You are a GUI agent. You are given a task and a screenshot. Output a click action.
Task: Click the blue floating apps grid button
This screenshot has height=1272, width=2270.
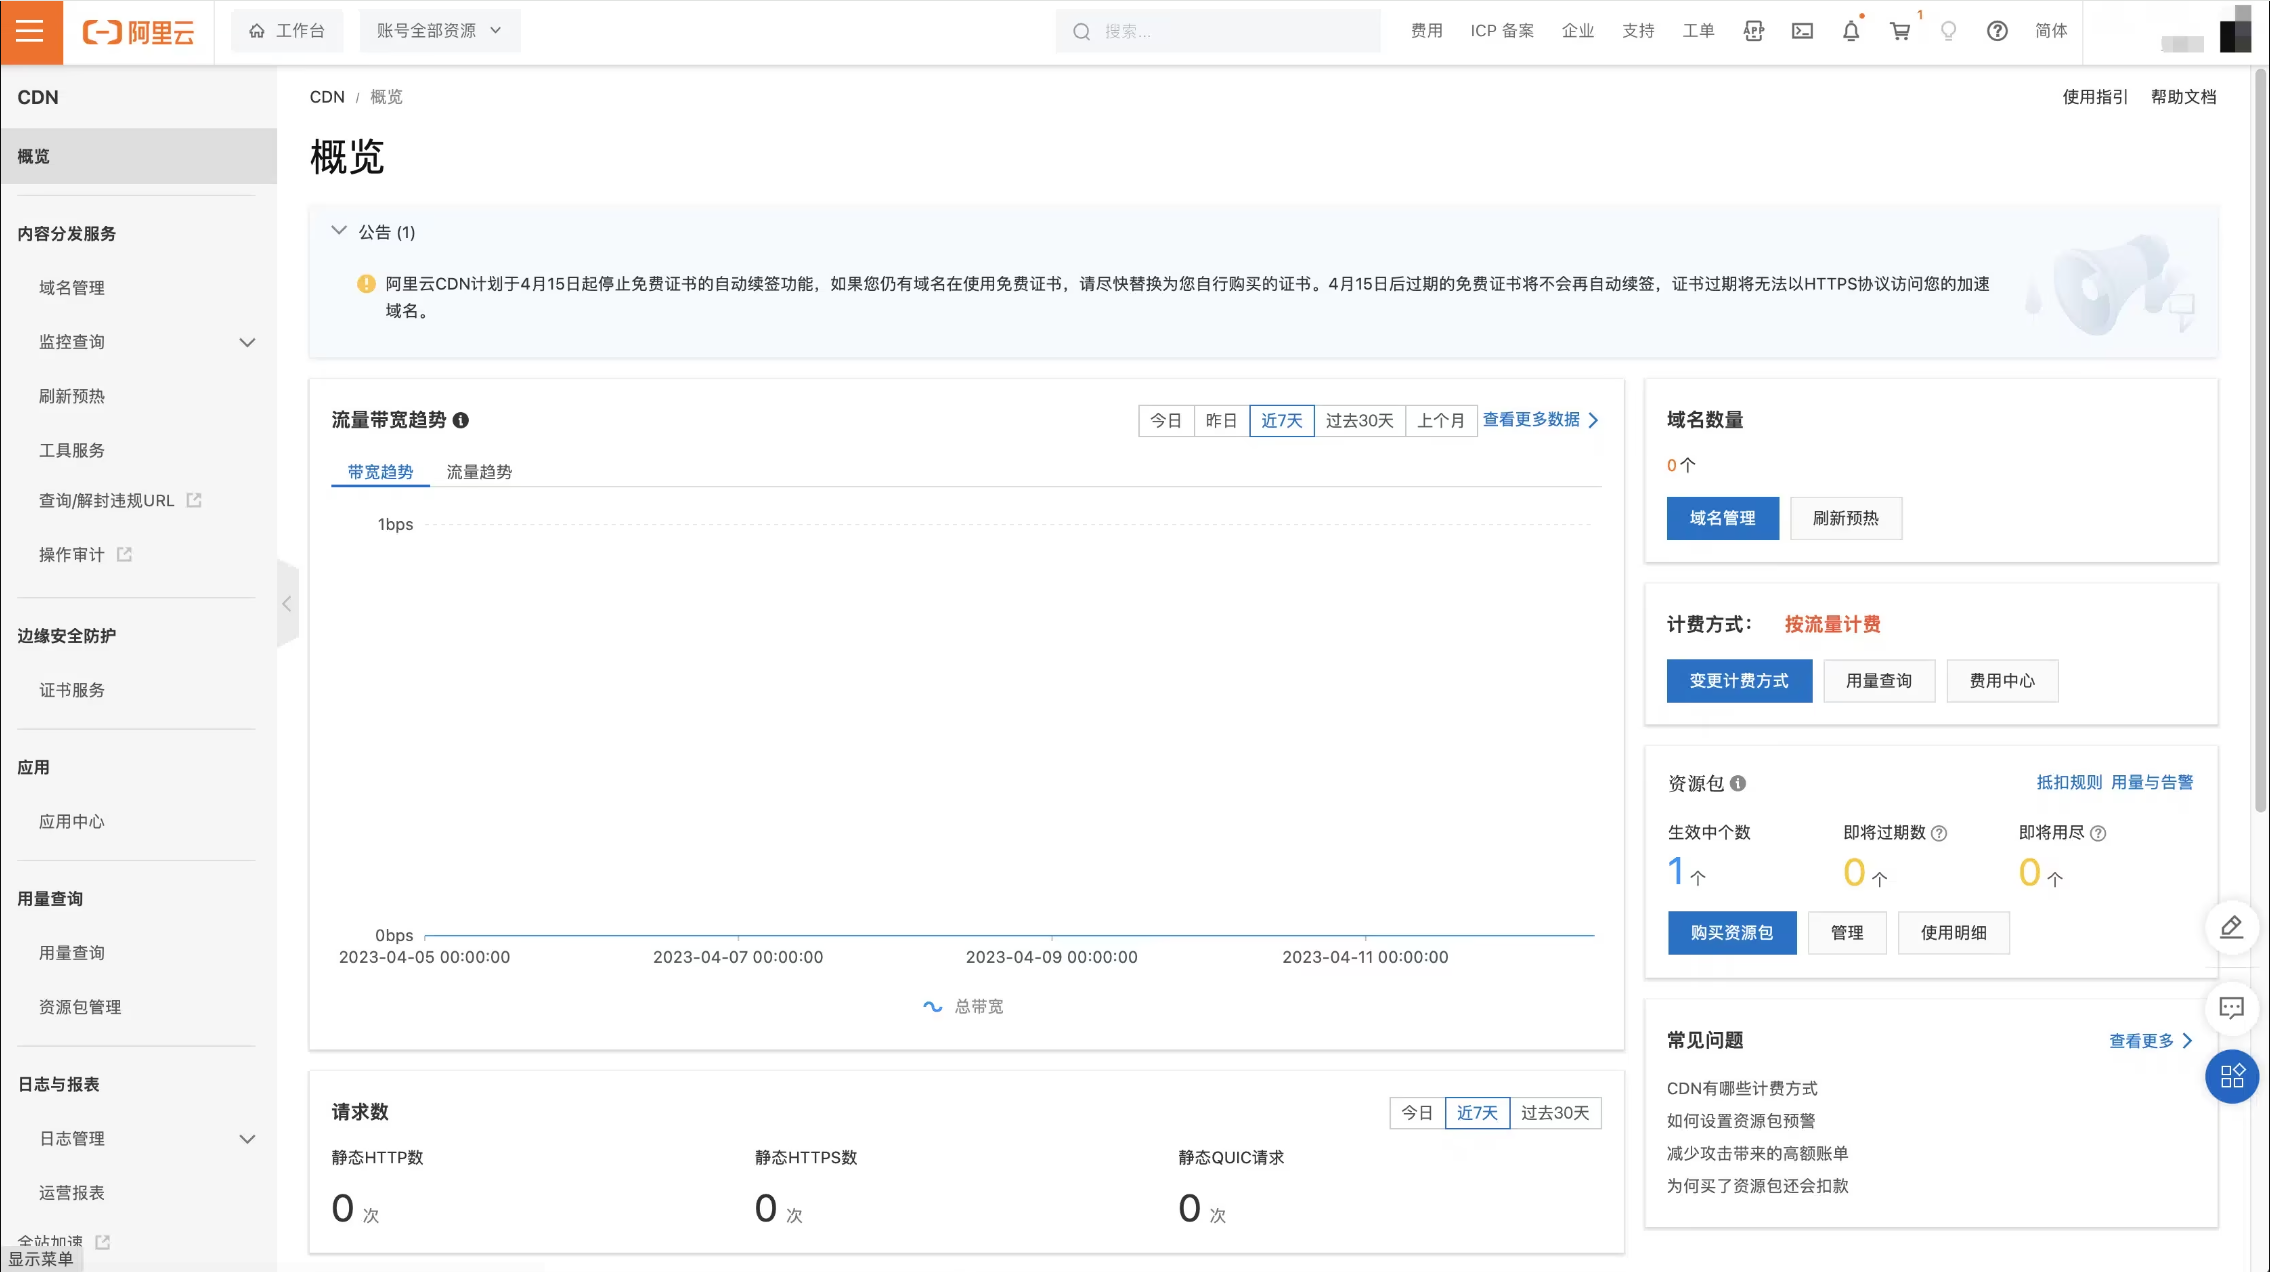pos(2231,1077)
